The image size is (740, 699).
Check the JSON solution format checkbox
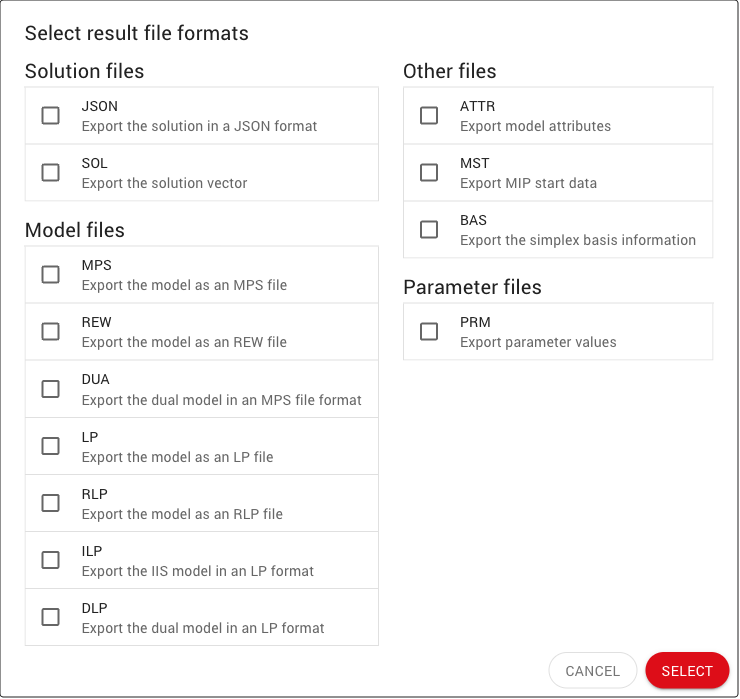click(51, 116)
